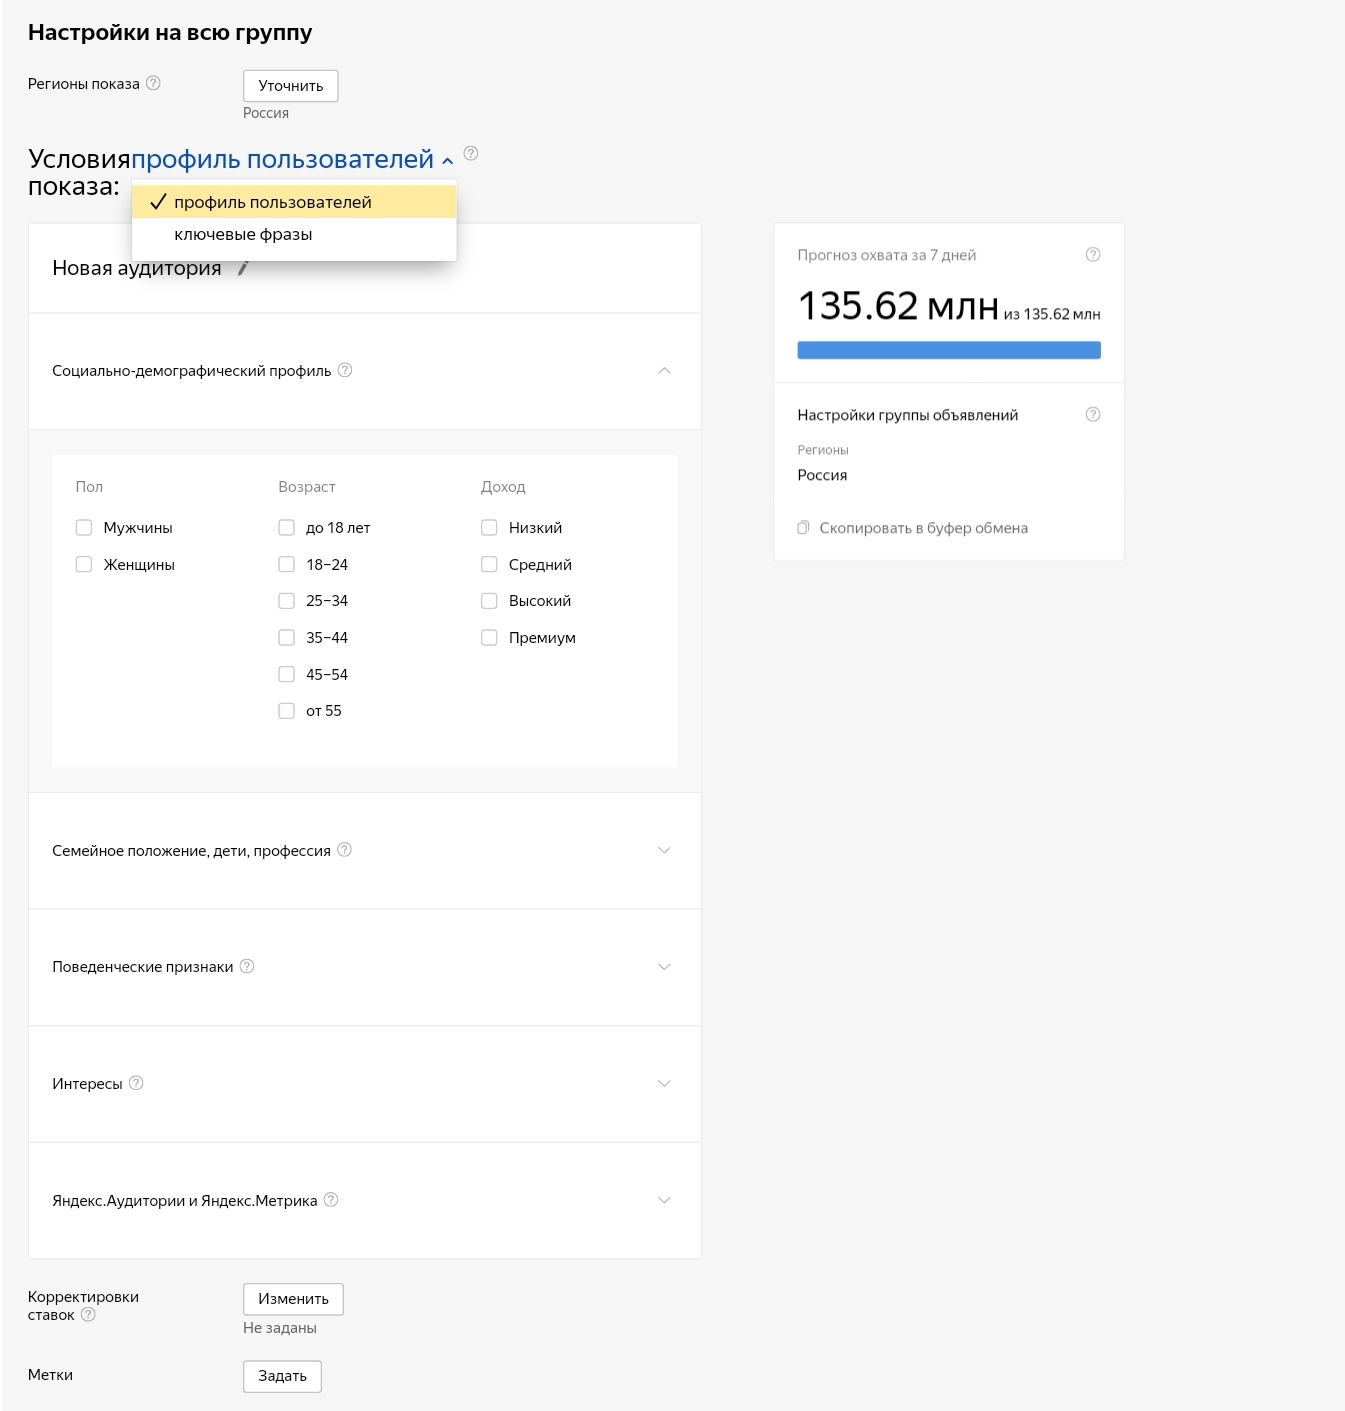
Task: Click the blue reach forecast bar
Action: [x=949, y=350]
